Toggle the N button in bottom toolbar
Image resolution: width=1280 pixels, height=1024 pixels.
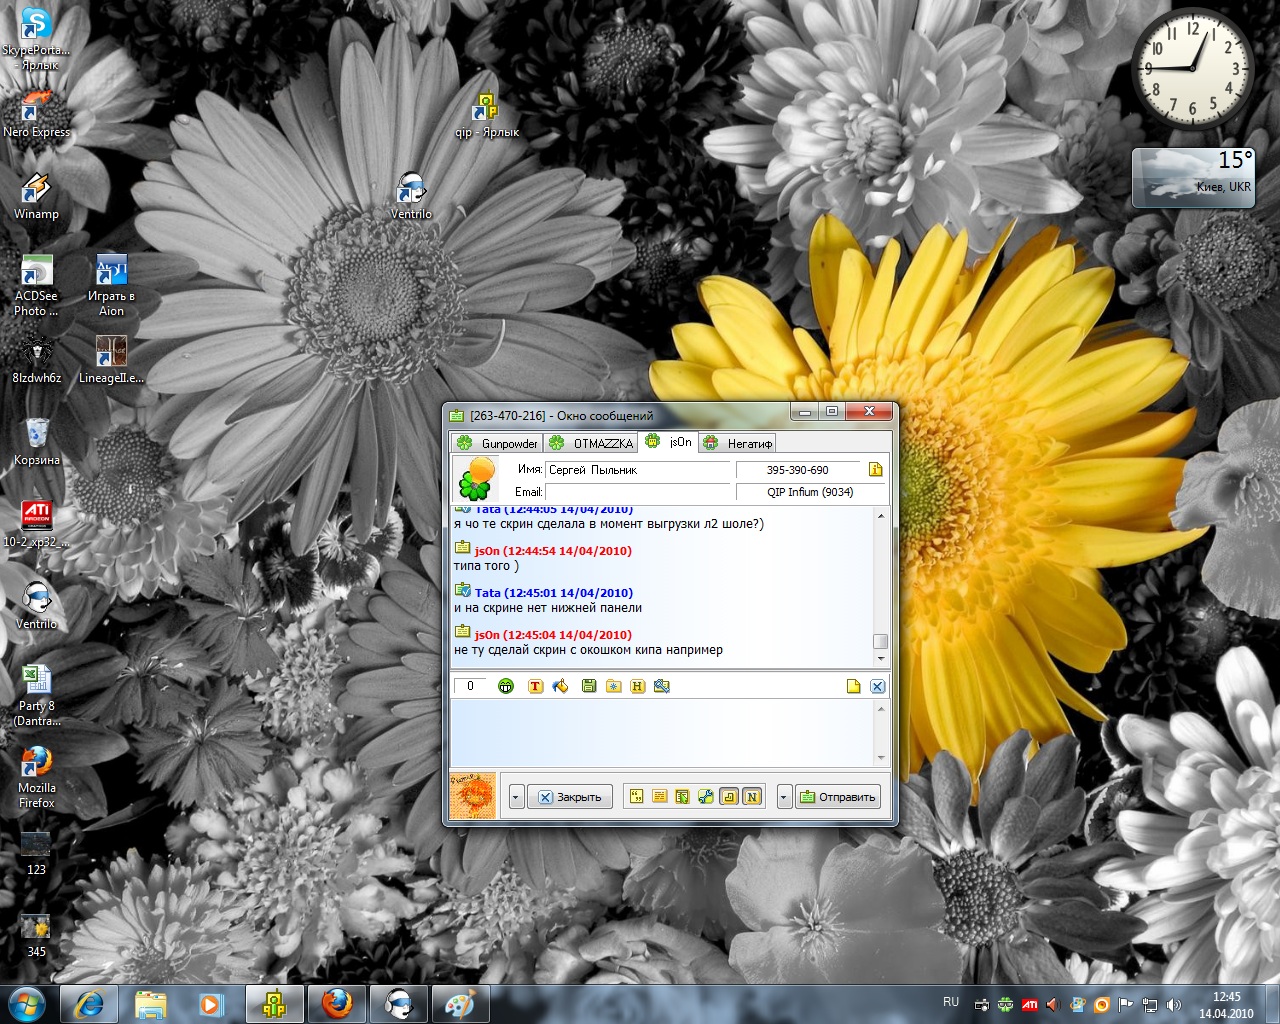click(x=752, y=797)
